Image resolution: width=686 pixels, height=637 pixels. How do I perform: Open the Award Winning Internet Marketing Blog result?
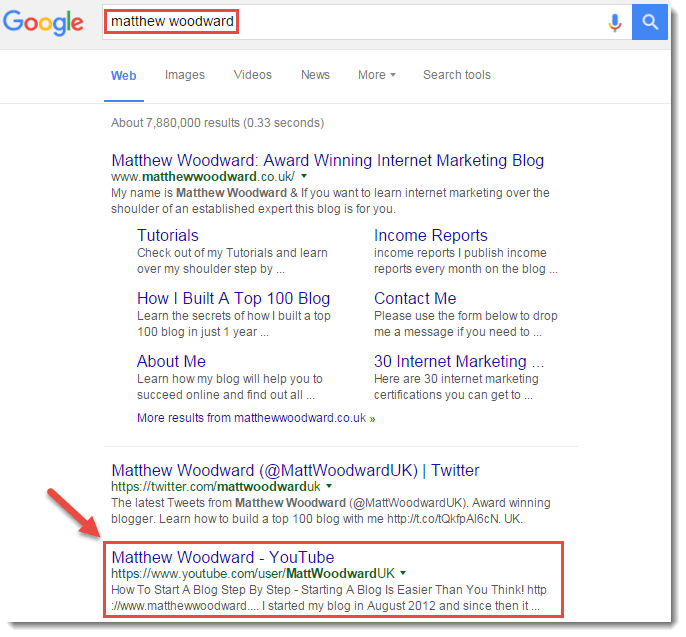328,160
